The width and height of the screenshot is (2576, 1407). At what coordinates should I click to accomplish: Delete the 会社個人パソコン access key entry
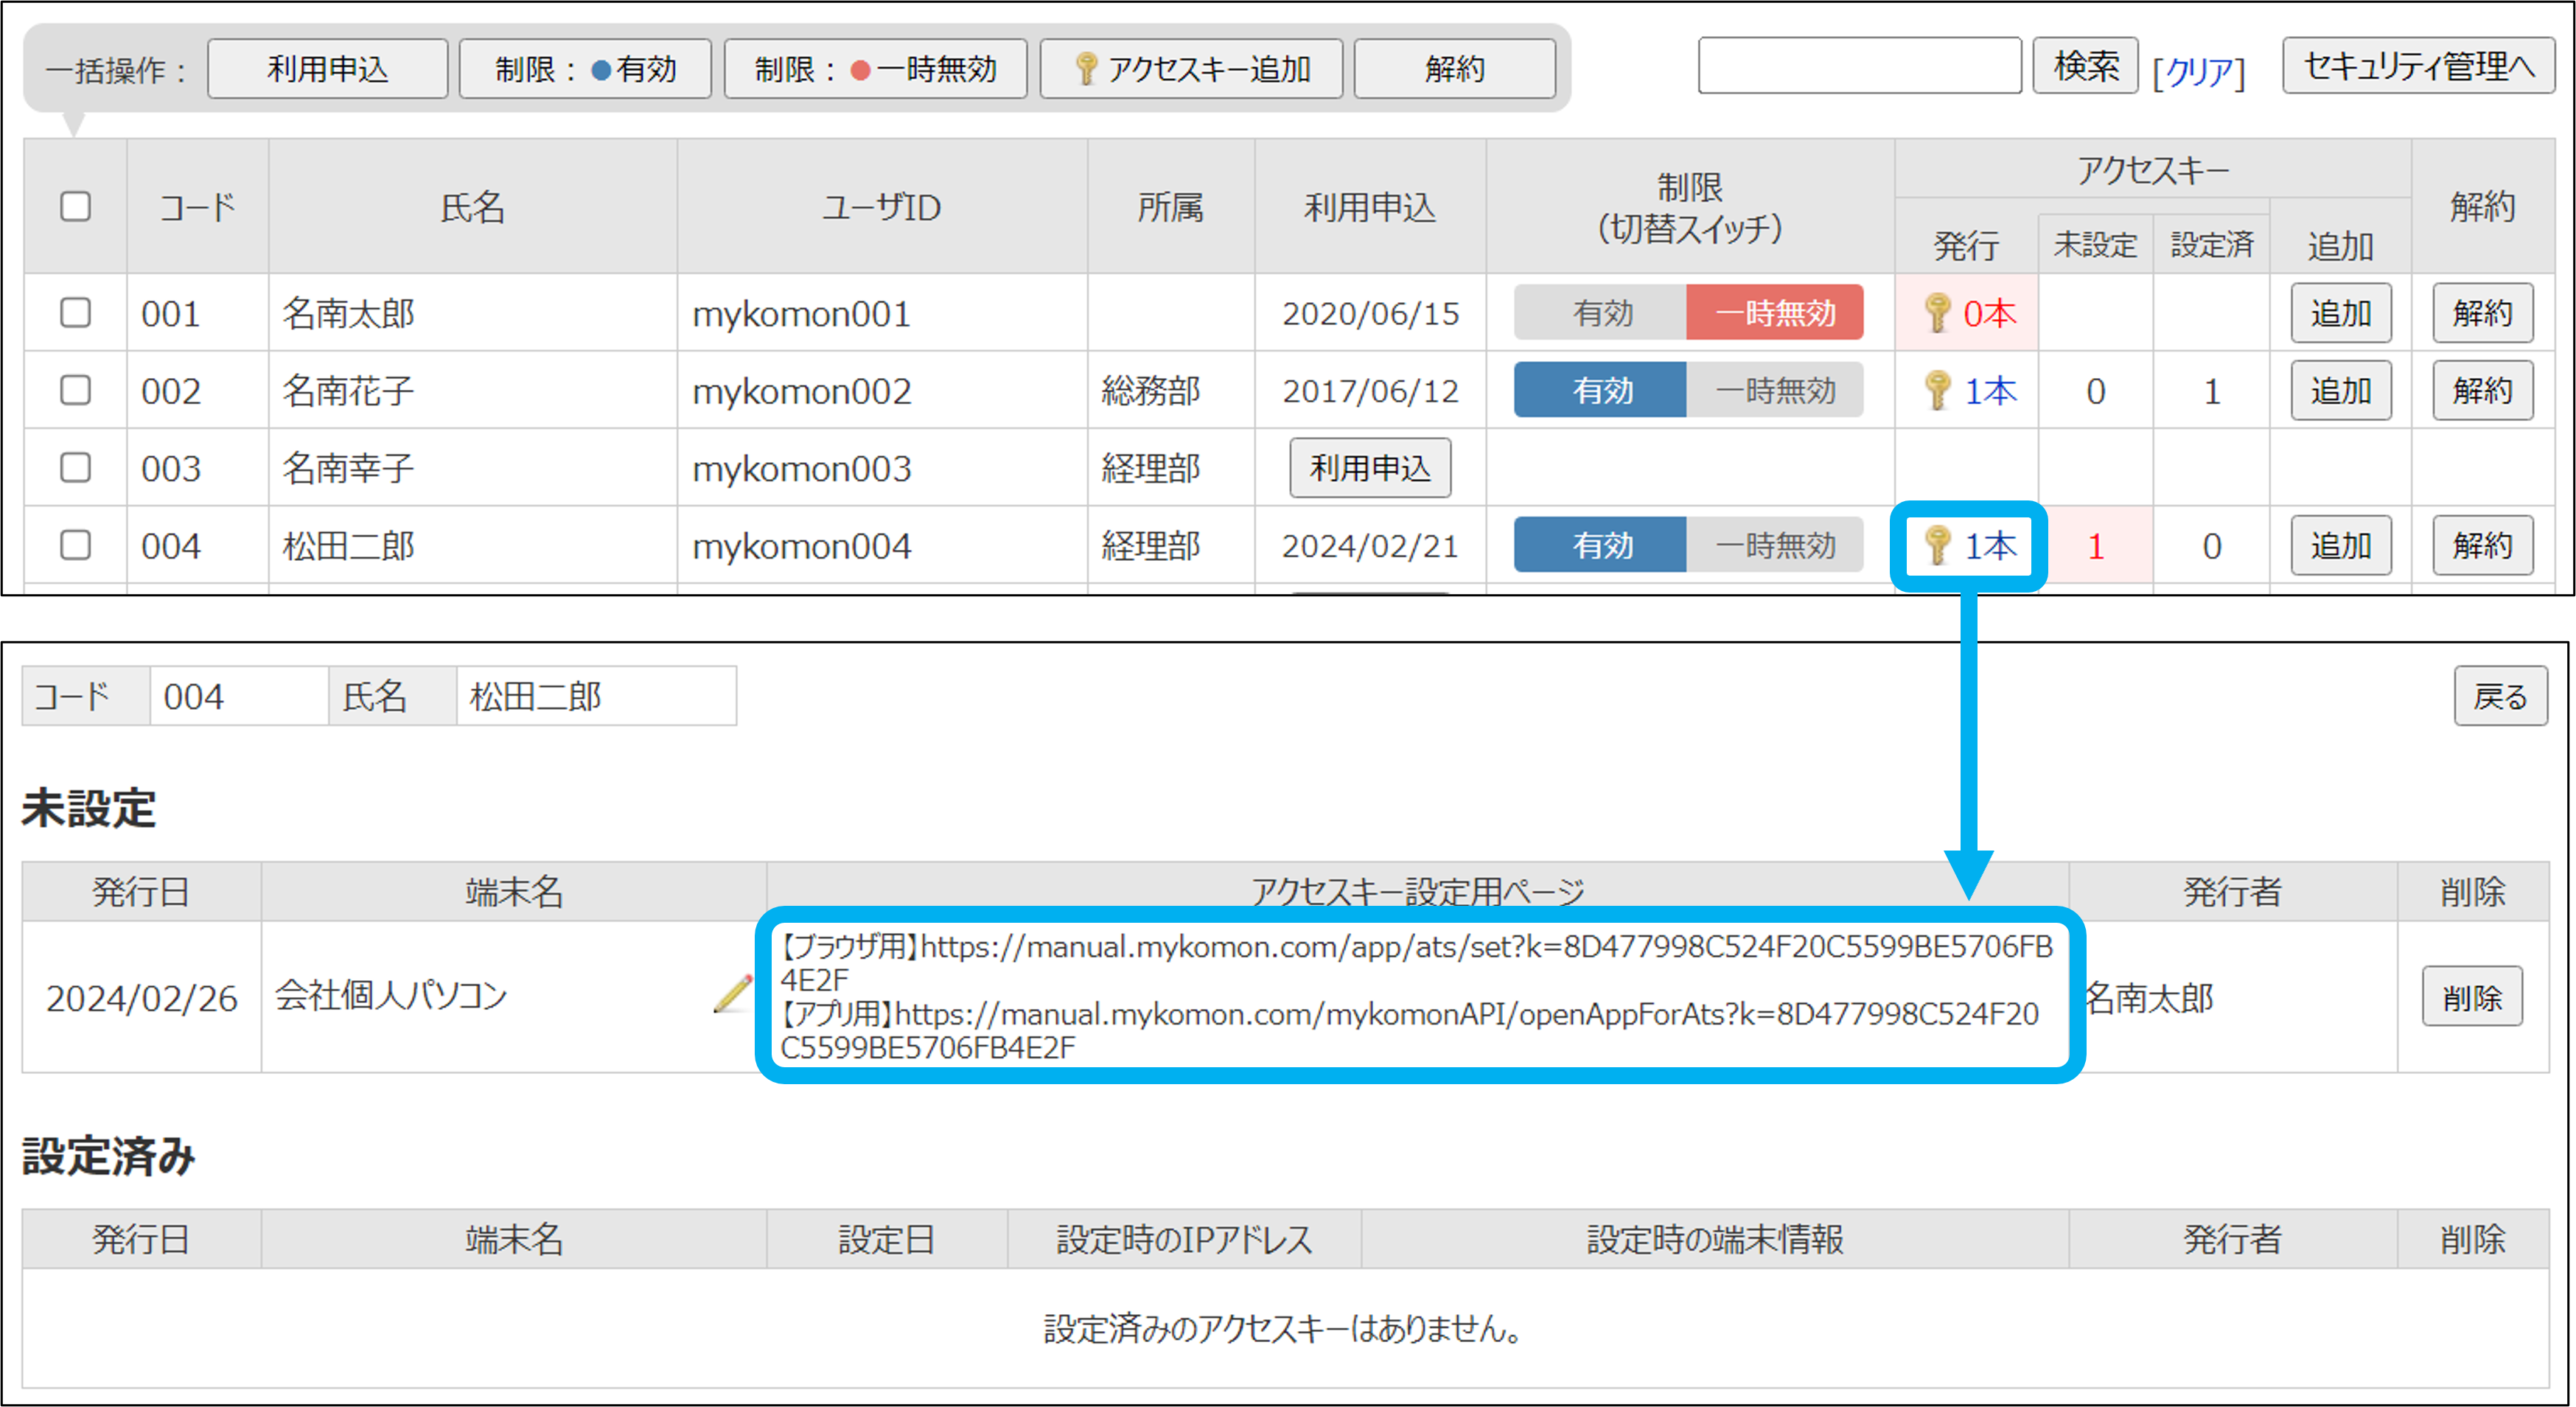point(2471,997)
